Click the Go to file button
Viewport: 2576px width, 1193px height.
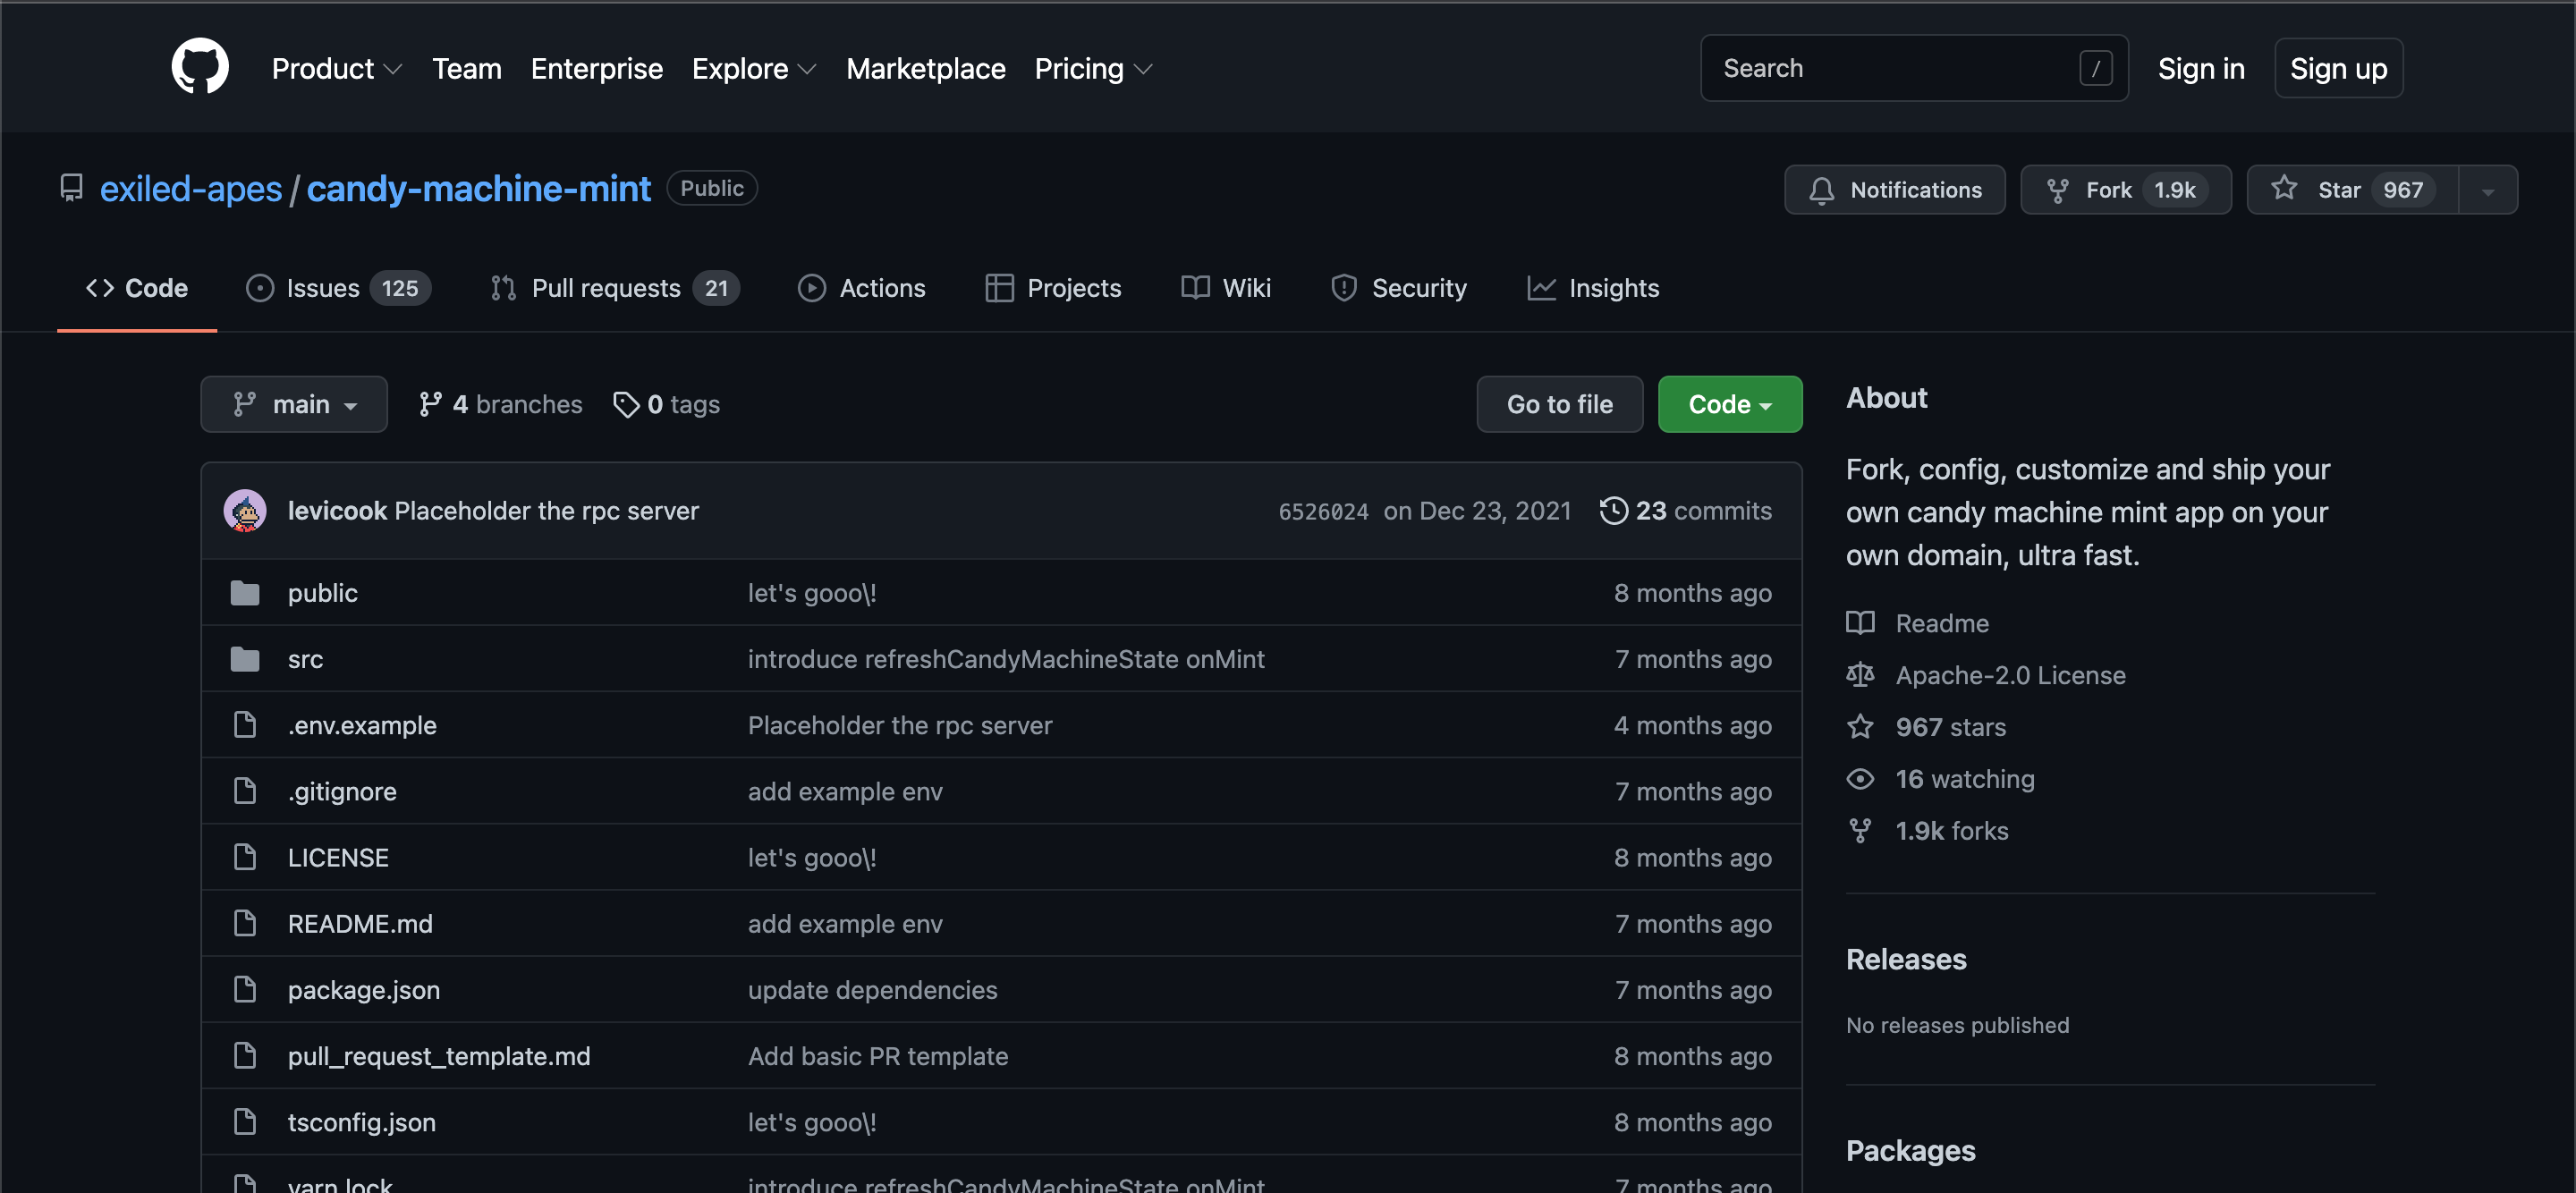tap(1560, 404)
